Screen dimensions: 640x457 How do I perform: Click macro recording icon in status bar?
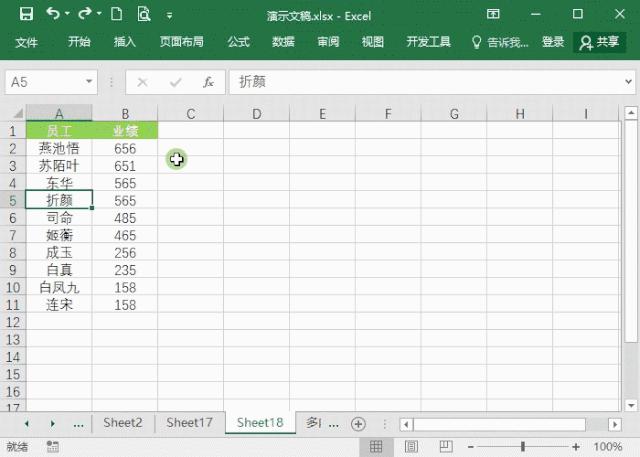pos(52,446)
